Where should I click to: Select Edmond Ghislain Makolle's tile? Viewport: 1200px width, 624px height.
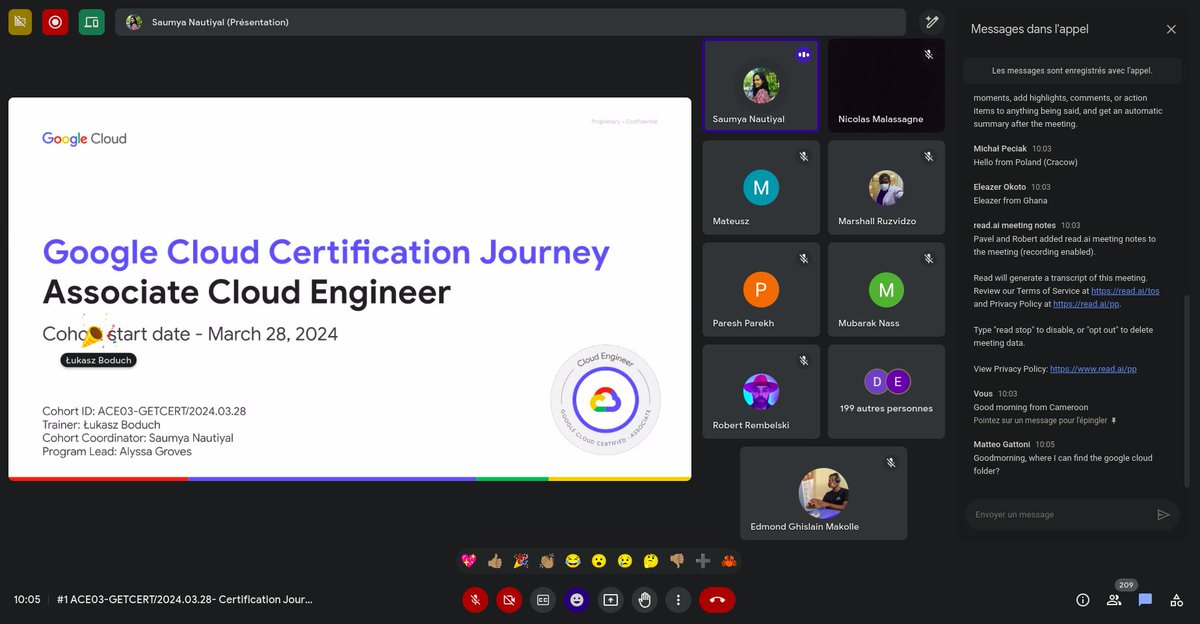(x=823, y=494)
